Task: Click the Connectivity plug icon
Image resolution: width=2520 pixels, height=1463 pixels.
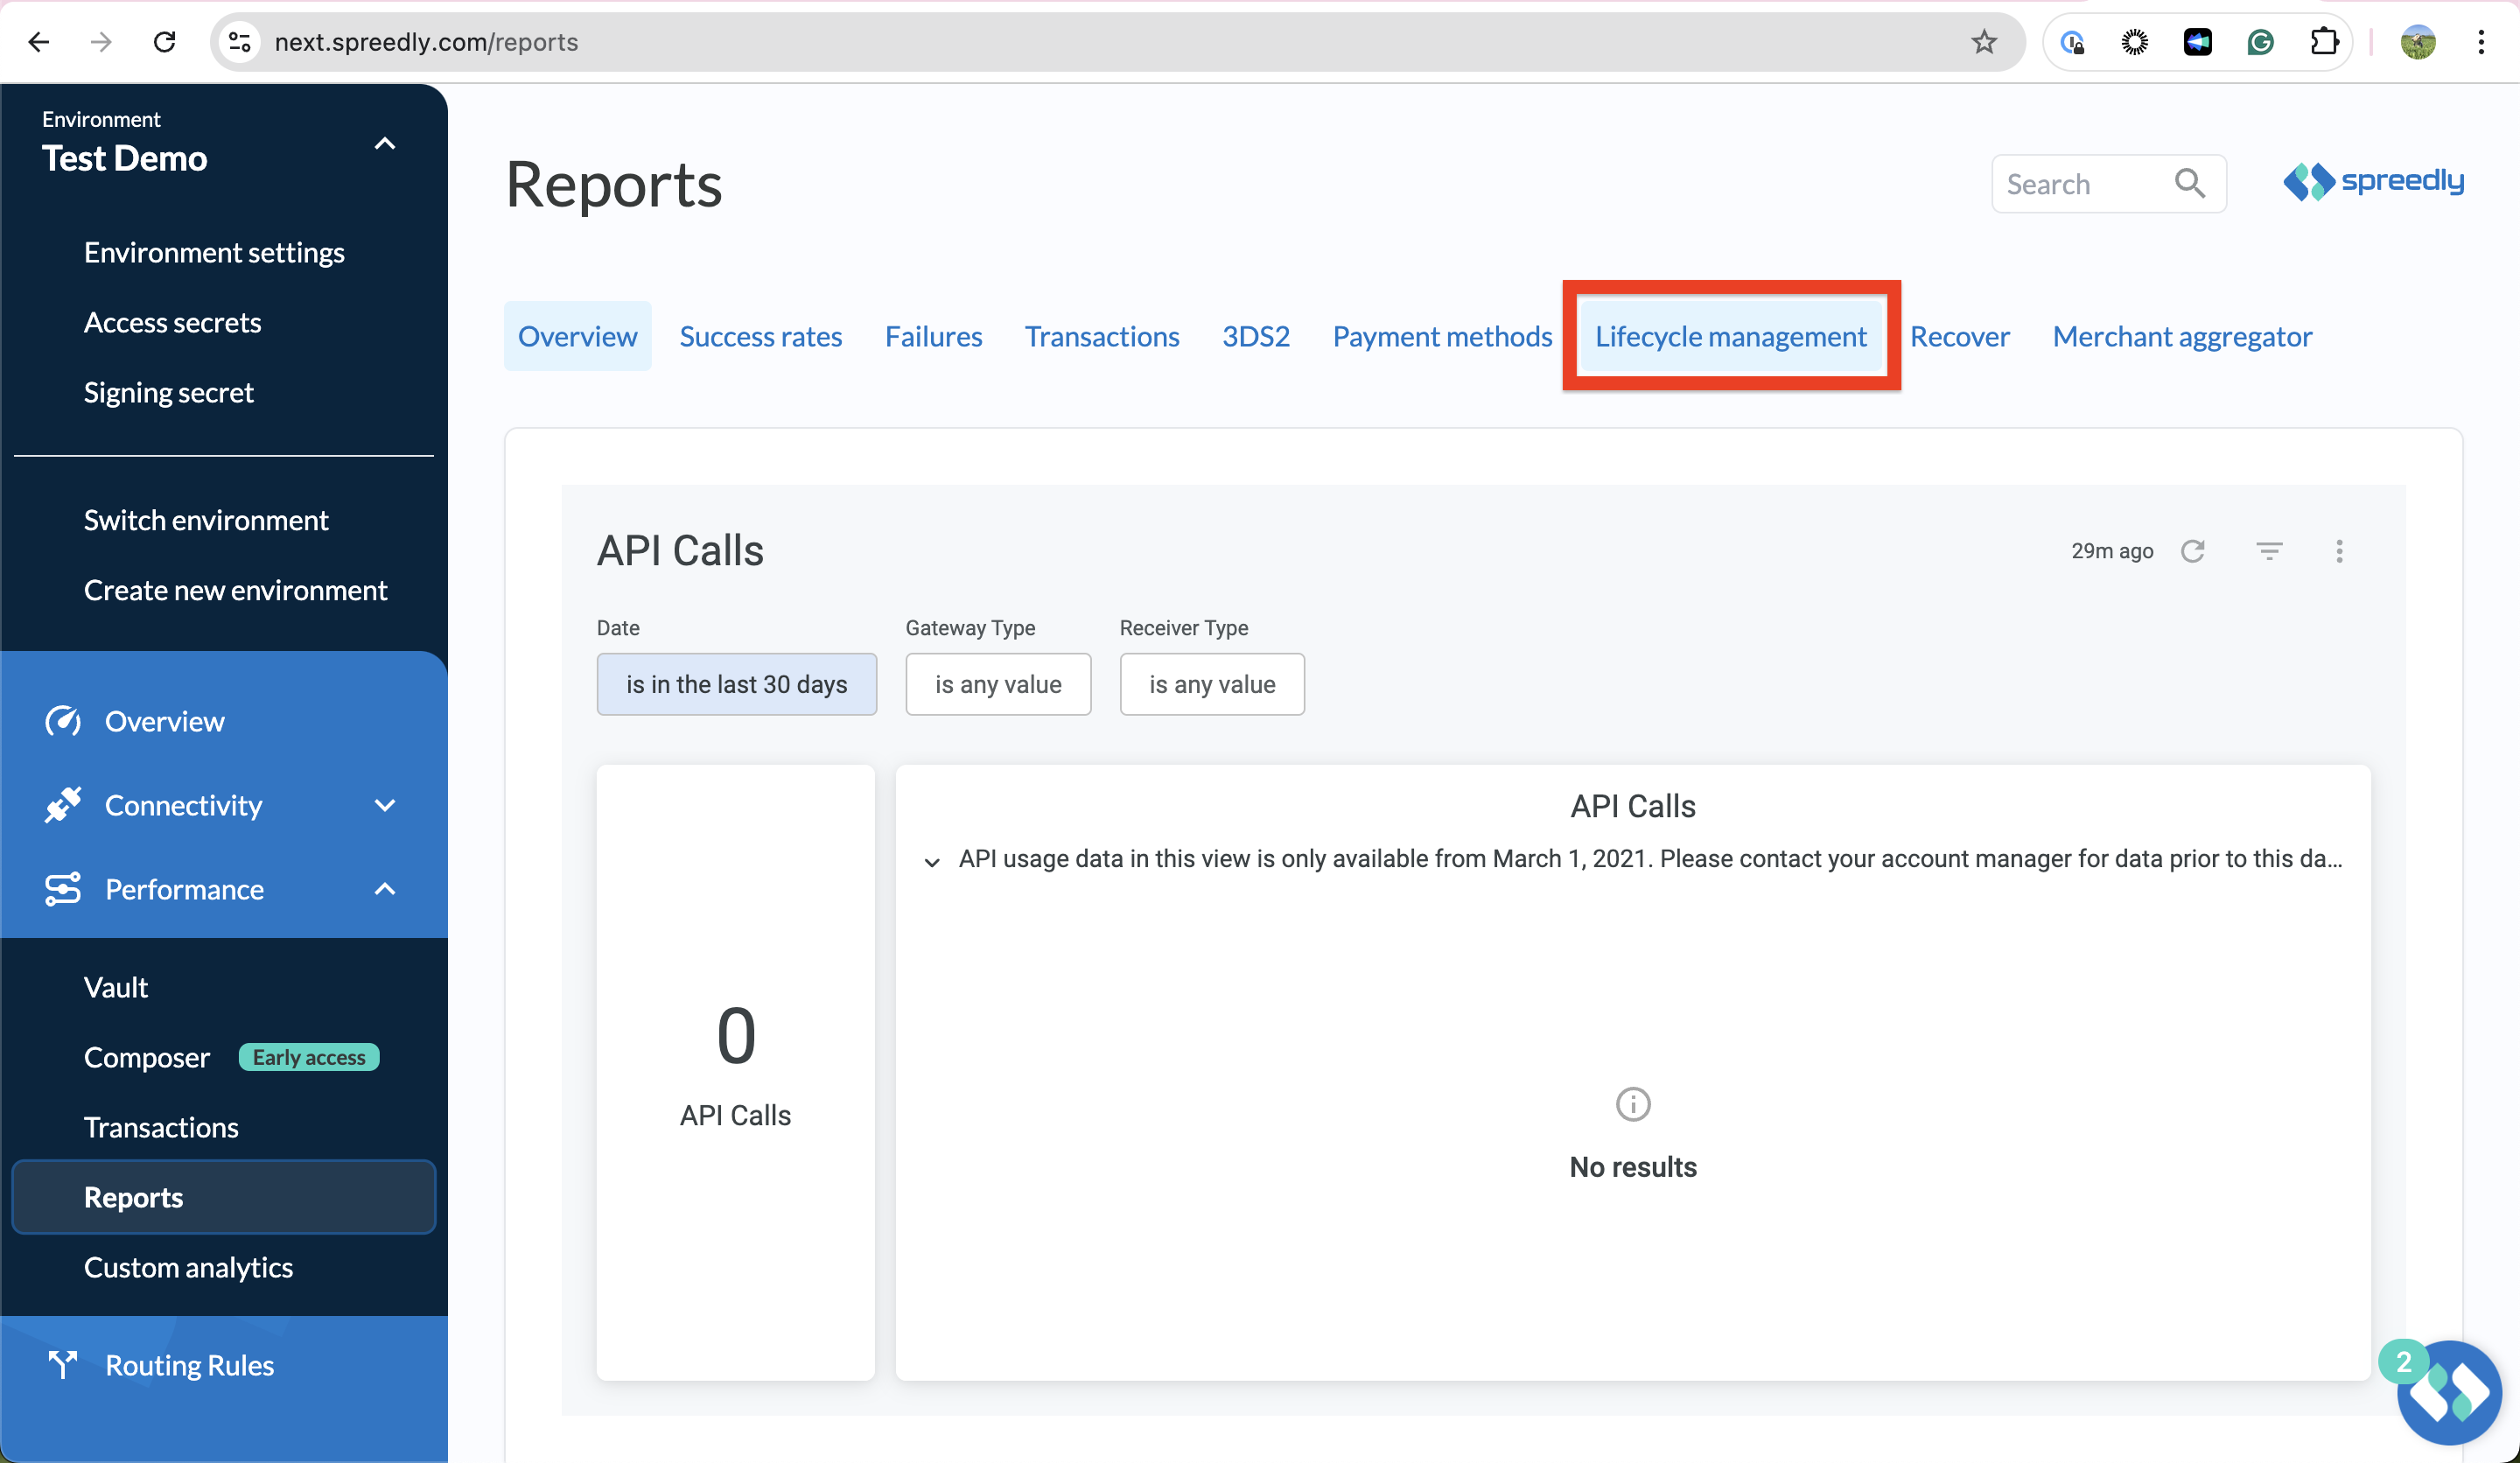Action: coord(63,805)
